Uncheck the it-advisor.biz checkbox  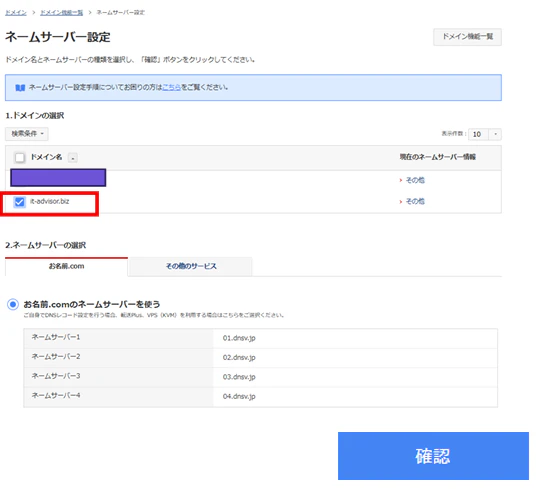coord(19,202)
